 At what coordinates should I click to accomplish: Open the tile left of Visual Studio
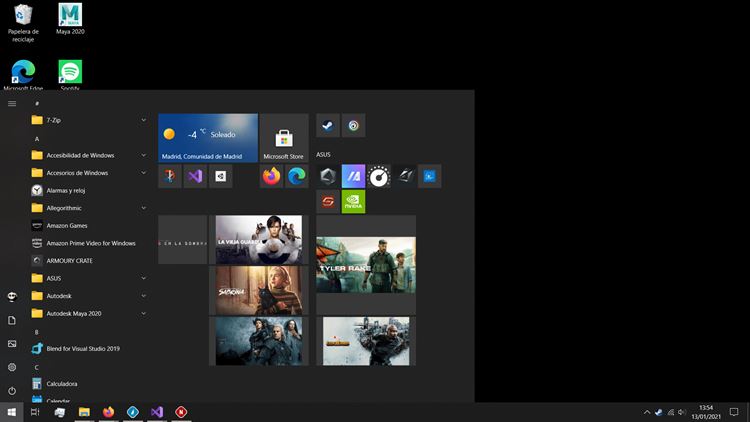[170, 176]
